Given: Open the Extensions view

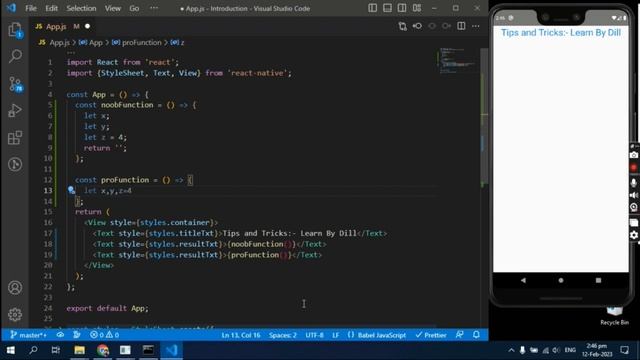Looking at the screenshot, I should tap(15, 138).
